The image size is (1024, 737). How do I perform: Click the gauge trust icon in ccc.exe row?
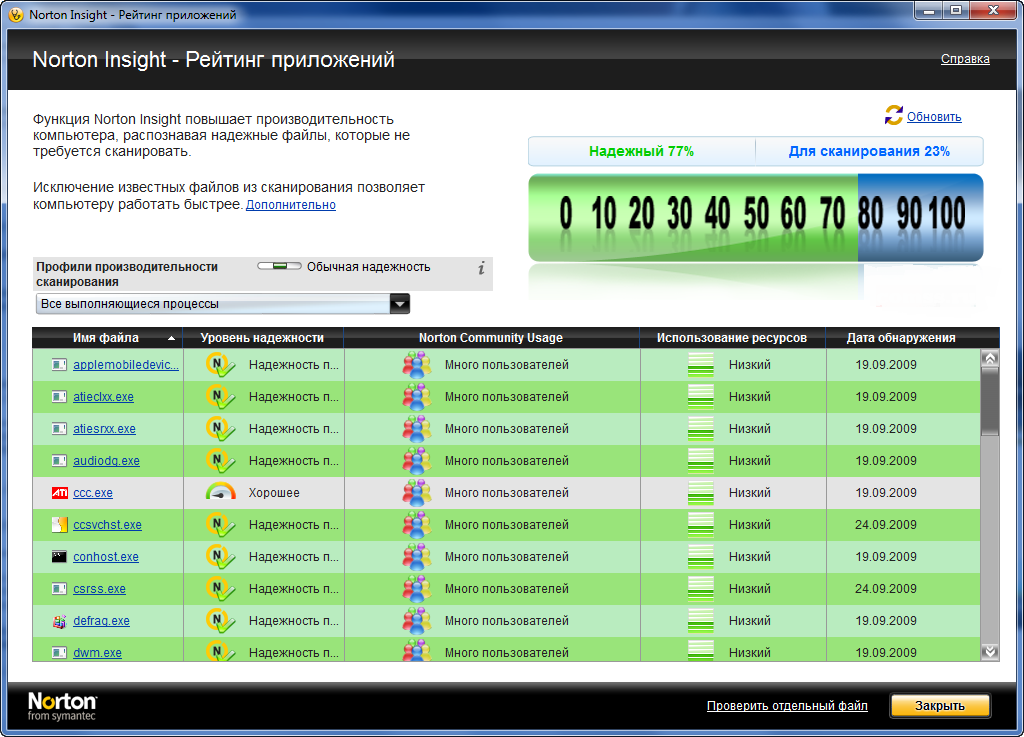[220, 493]
